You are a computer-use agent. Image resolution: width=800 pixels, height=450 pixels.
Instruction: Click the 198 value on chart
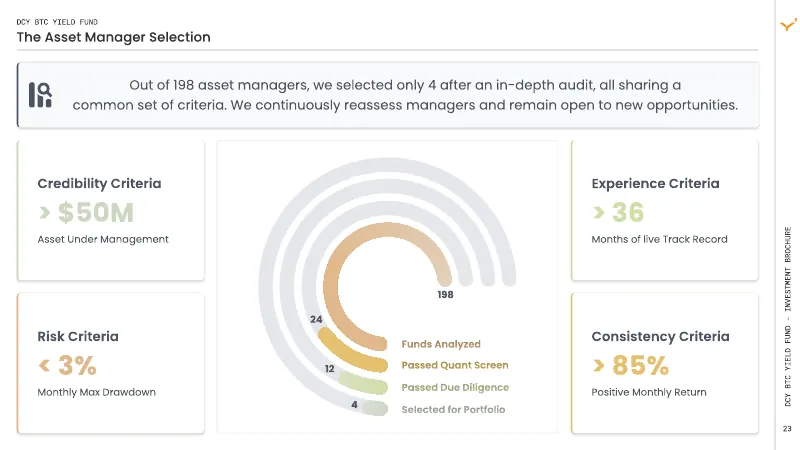tap(445, 294)
